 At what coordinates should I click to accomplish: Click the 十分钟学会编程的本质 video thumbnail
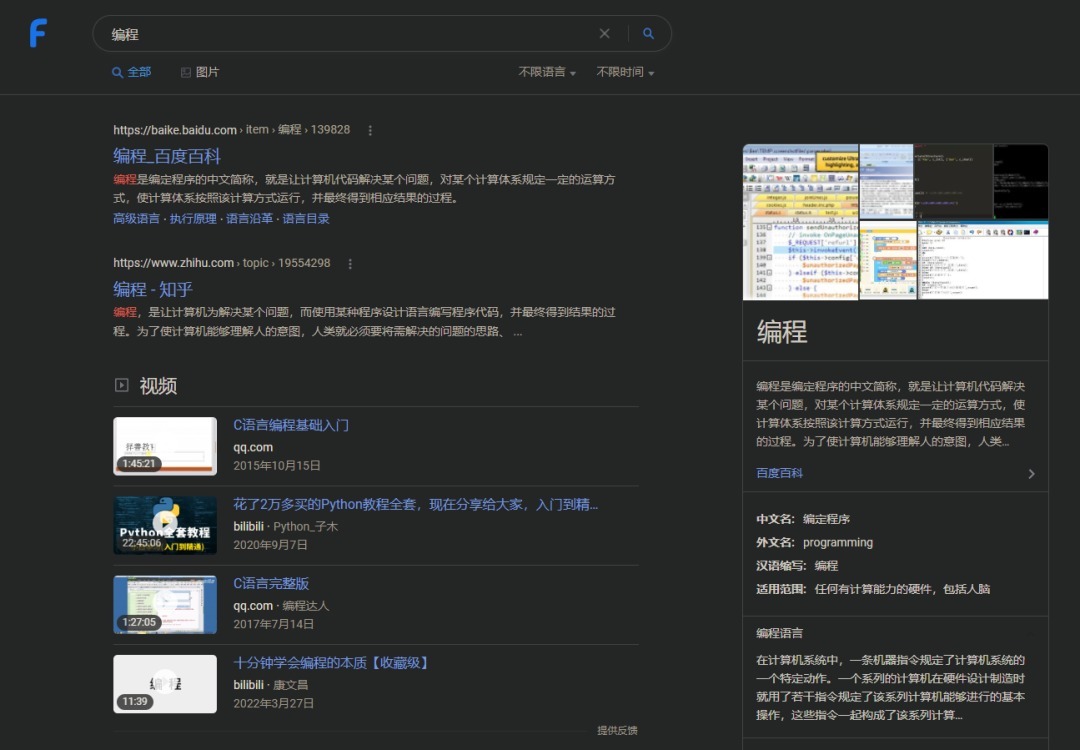pos(165,684)
